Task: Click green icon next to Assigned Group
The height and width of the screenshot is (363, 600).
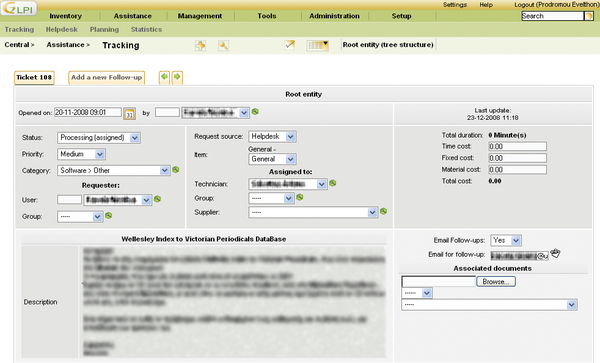Action: pyautogui.click(x=300, y=197)
